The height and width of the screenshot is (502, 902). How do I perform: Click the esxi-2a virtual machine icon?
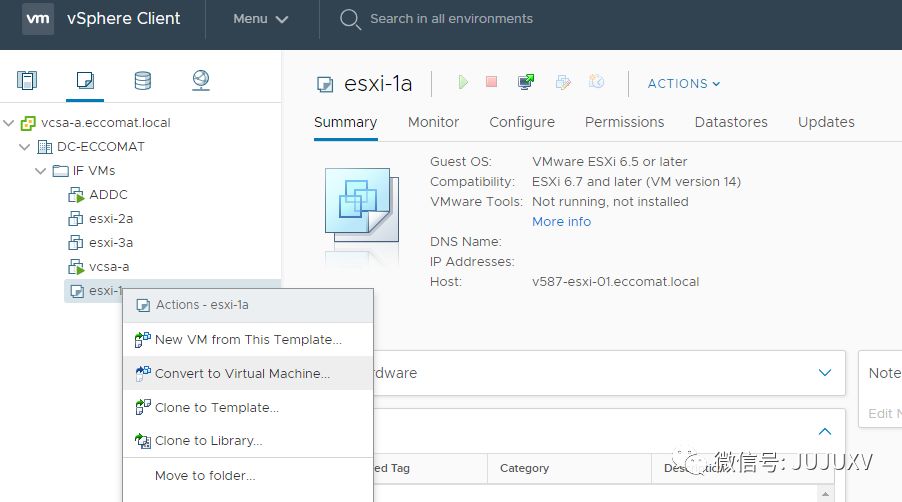[75, 219]
